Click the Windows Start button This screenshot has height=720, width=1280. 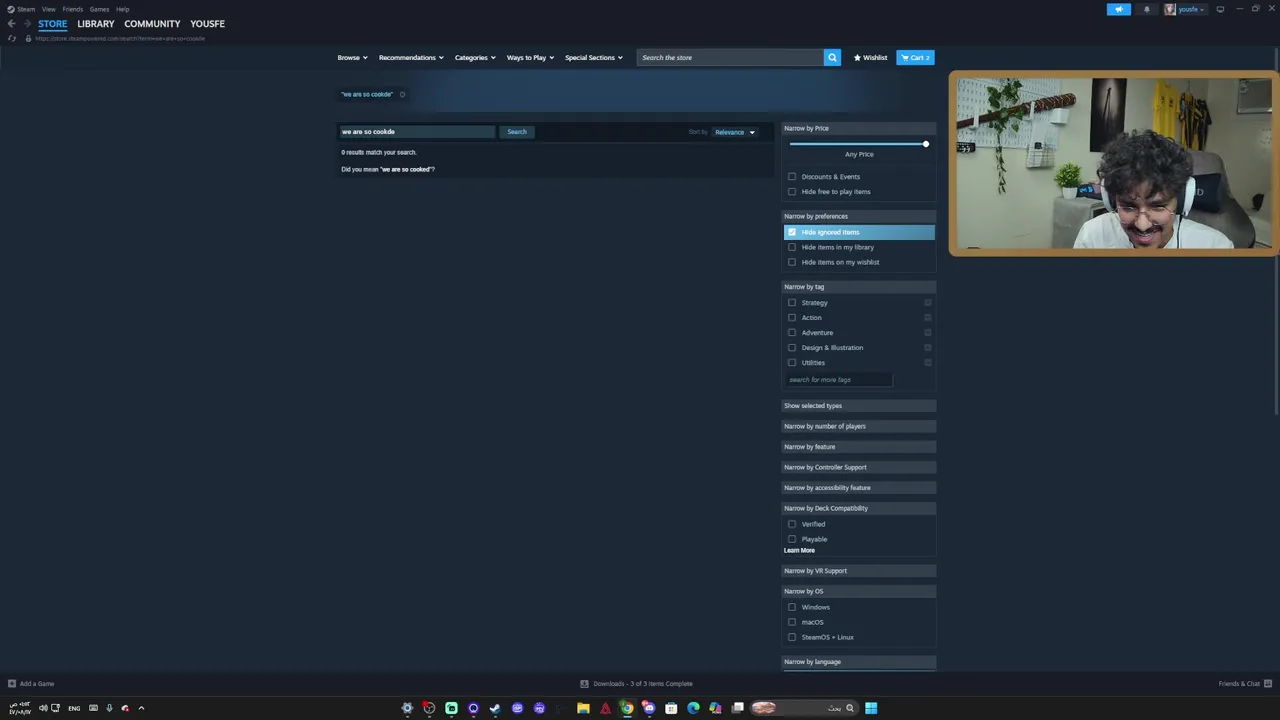tap(871, 708)
